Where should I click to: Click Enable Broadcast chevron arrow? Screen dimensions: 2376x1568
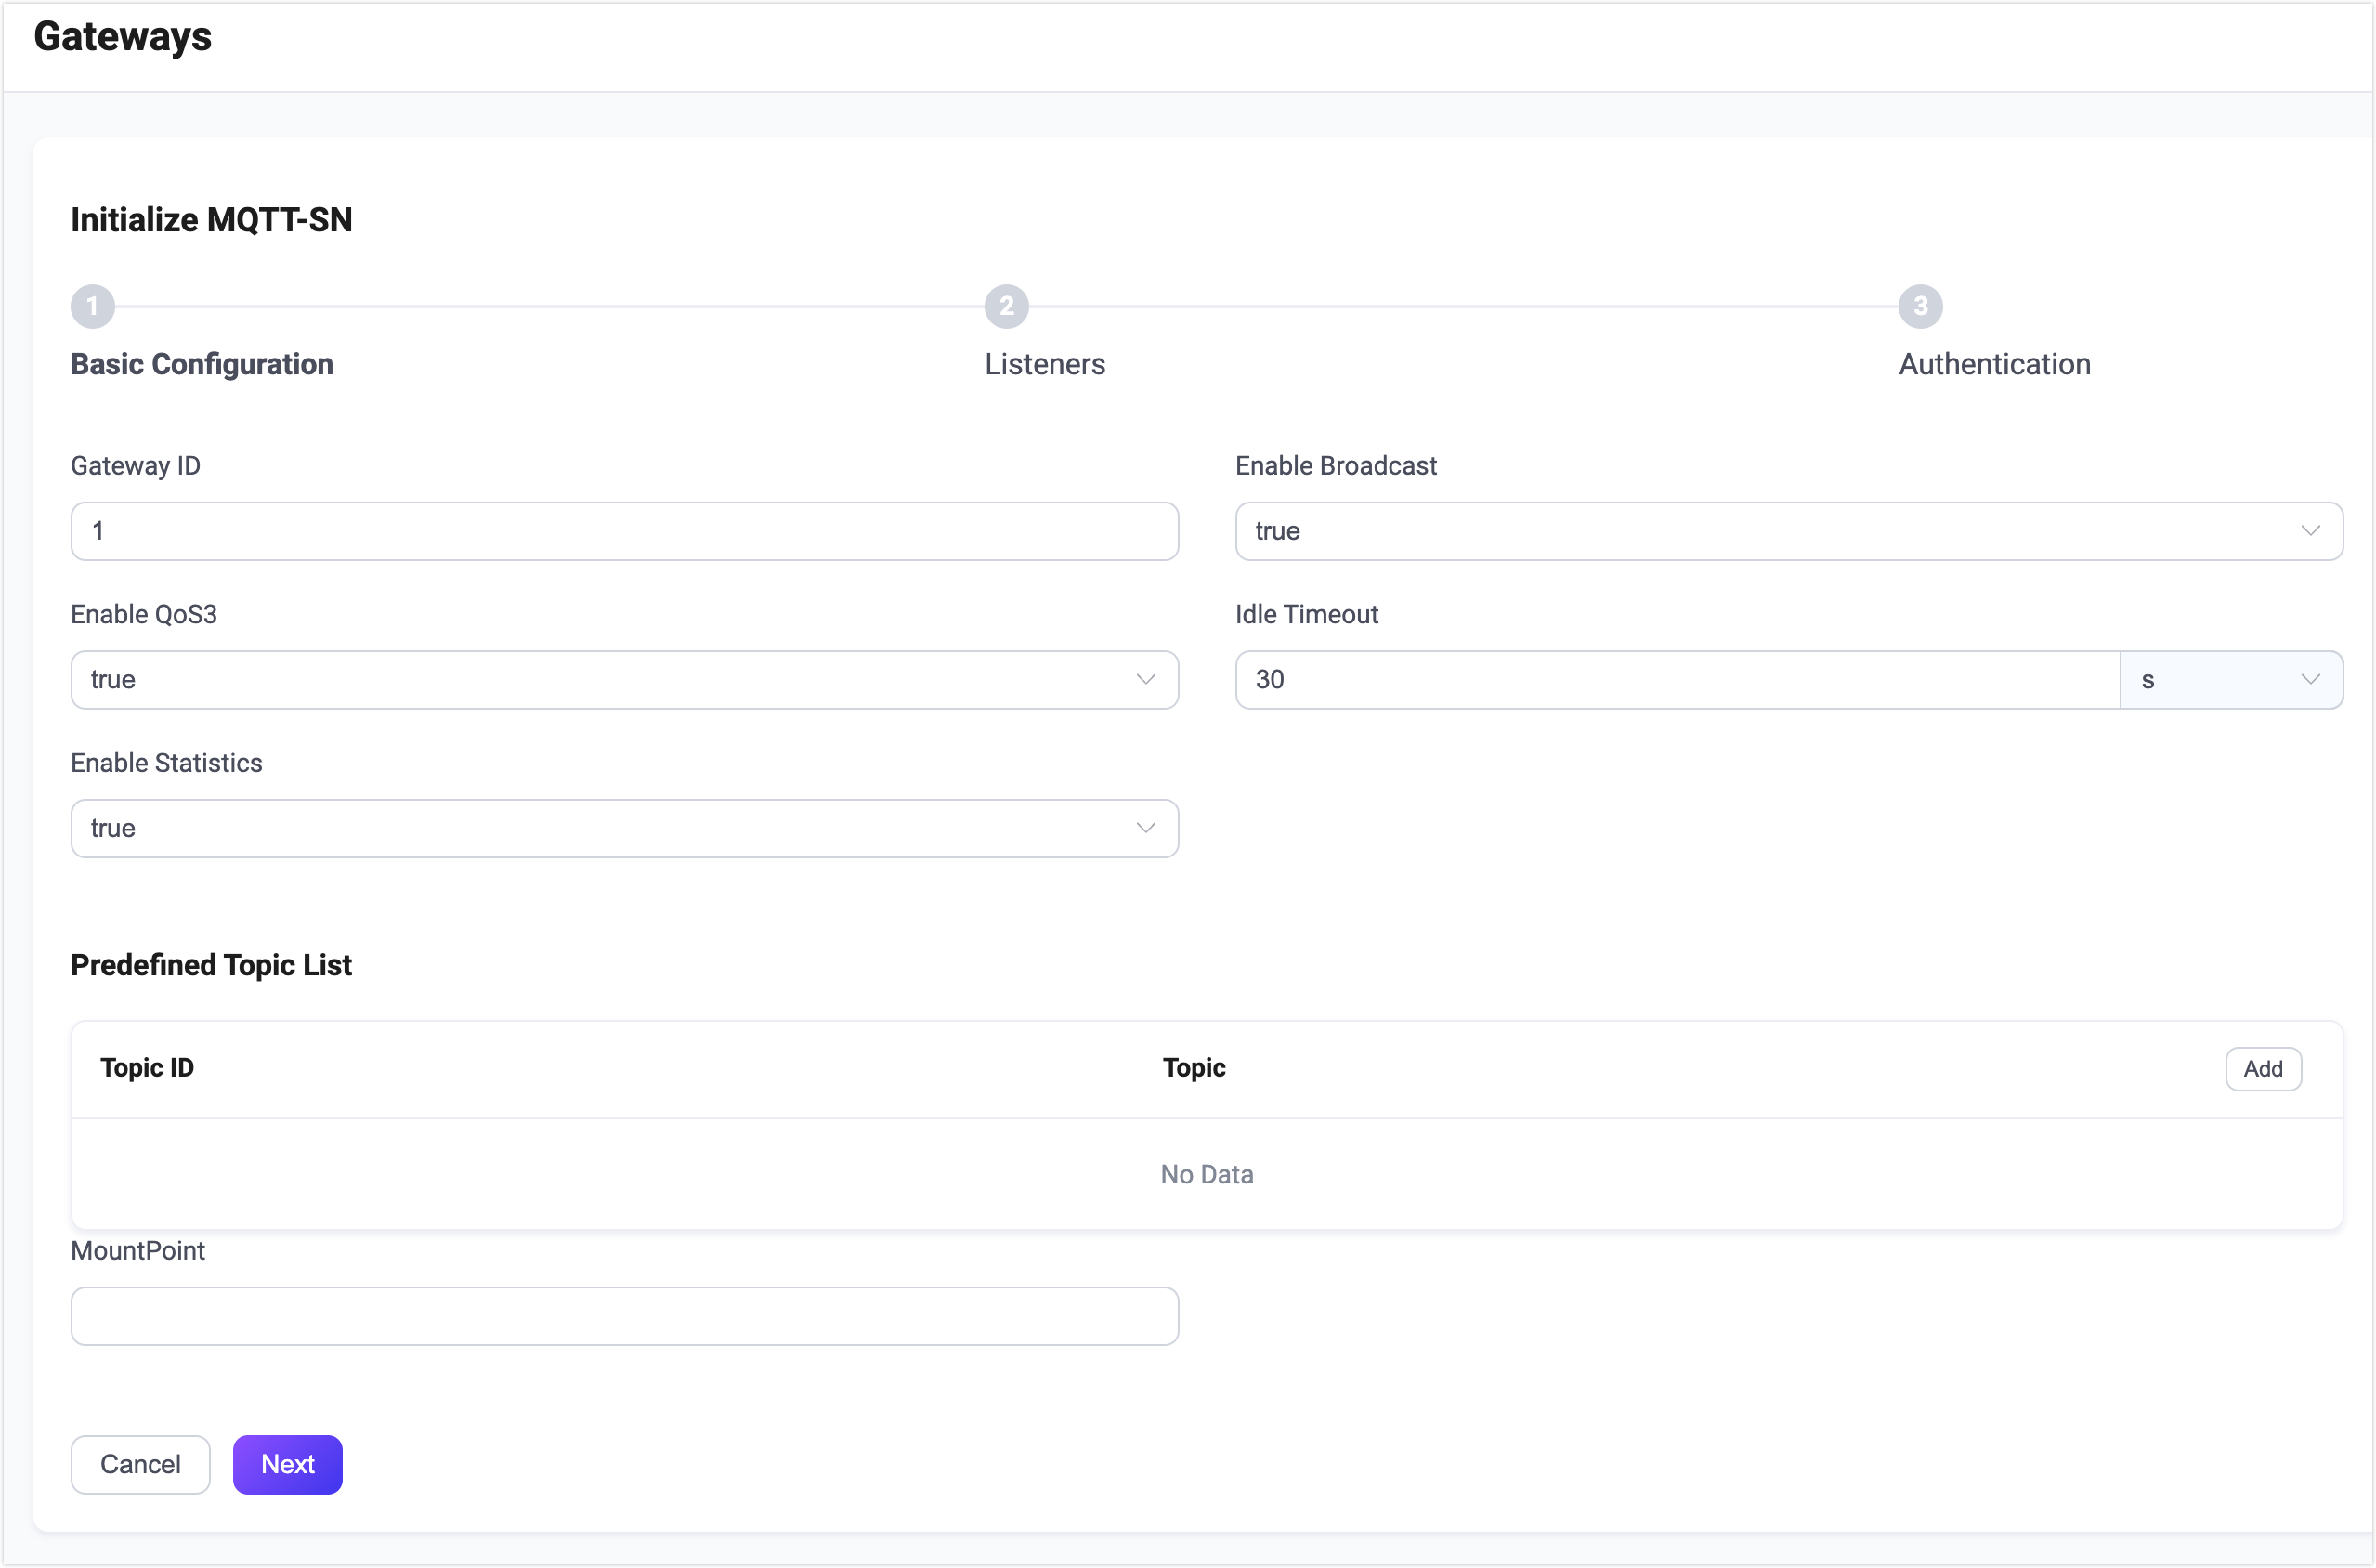pyautogui.click(x=2309, y=531)
